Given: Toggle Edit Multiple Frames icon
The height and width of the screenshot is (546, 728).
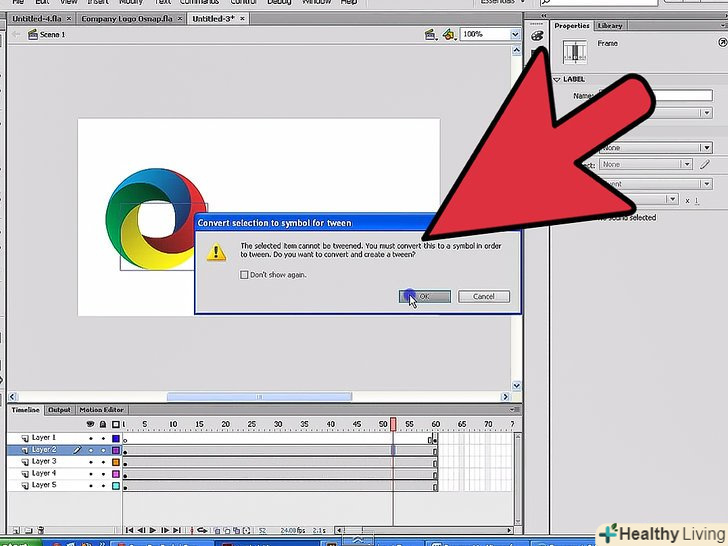Looking at the screenshot, I should 237,530.
